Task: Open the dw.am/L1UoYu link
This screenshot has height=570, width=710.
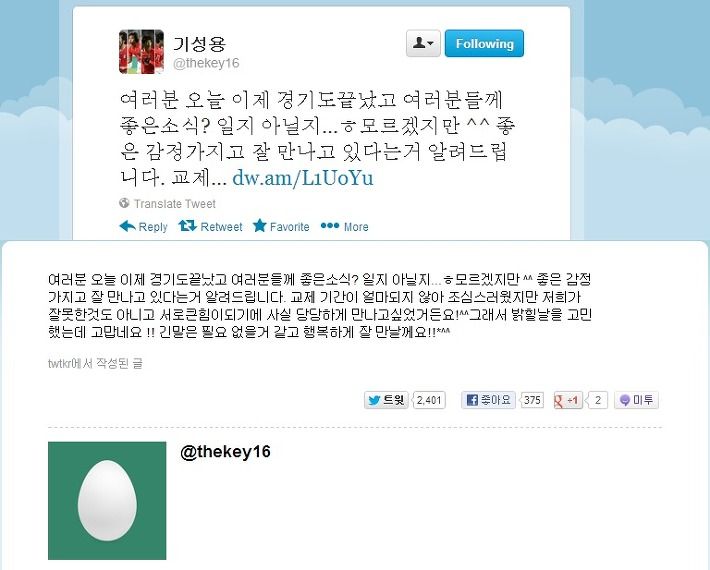Action: tap(302, 178)
